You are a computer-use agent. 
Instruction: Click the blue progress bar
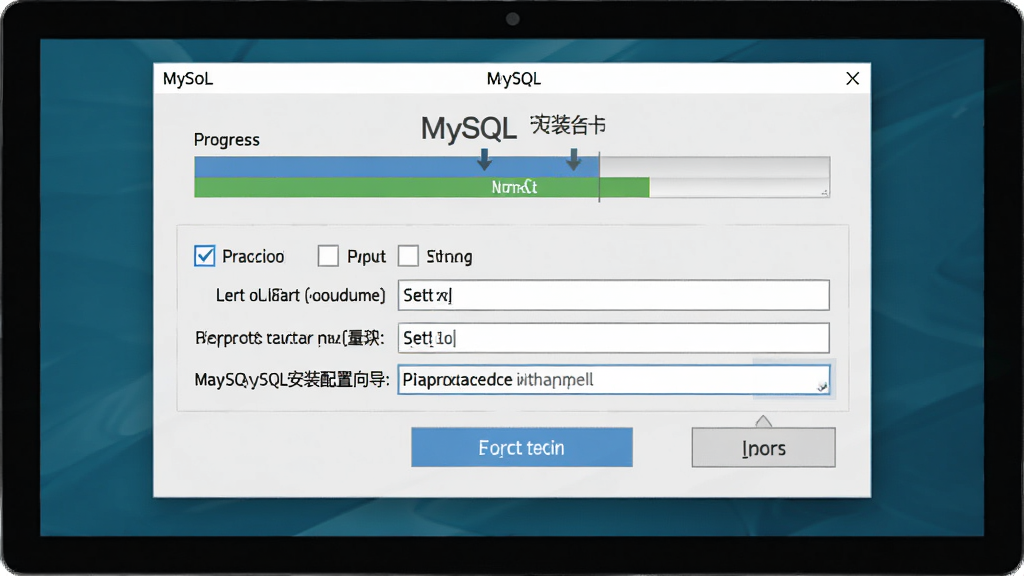396,167
